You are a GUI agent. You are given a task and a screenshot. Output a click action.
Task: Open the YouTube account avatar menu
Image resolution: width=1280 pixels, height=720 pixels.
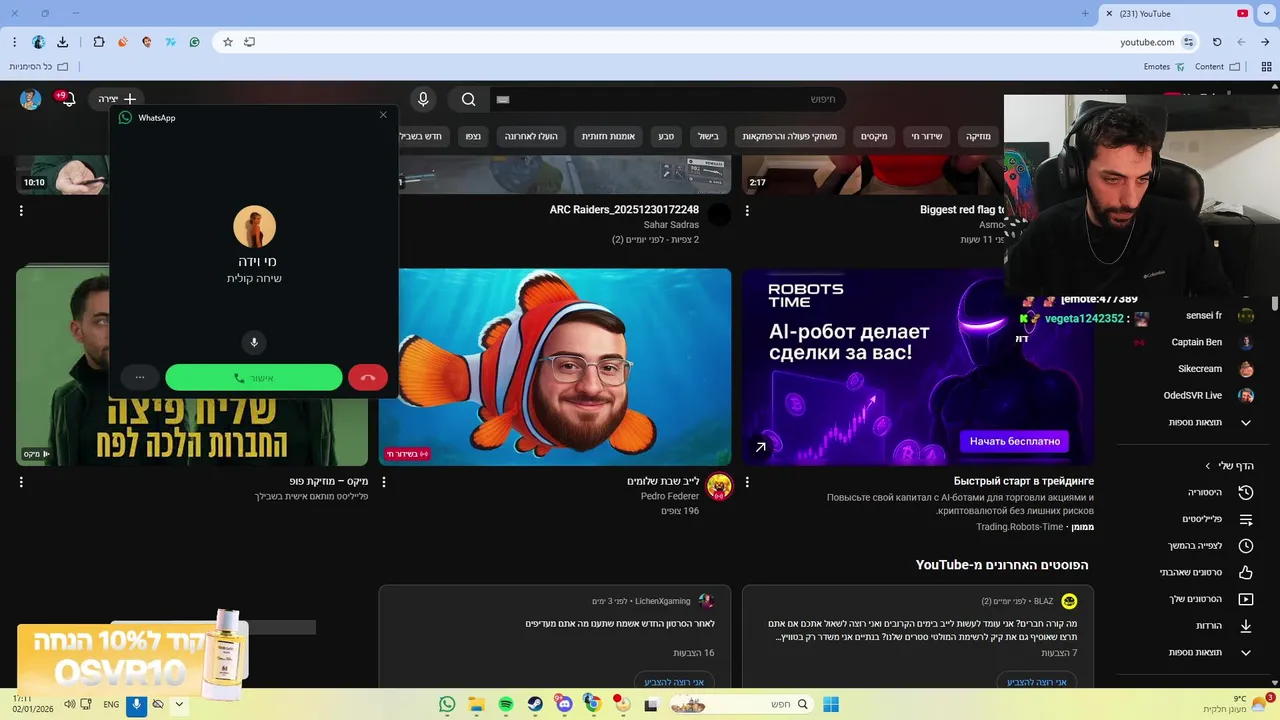(x=30, y=99)
